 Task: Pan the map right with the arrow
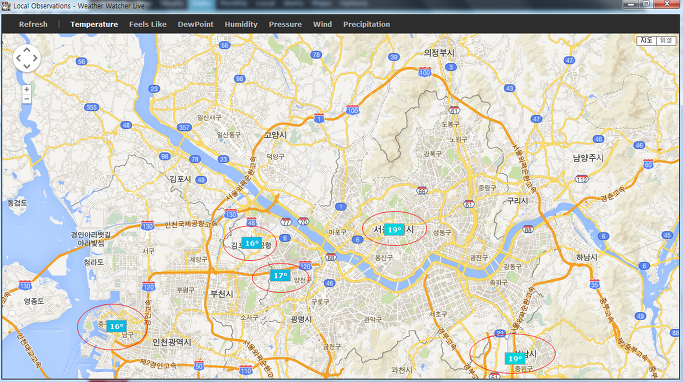click(35, 58)
